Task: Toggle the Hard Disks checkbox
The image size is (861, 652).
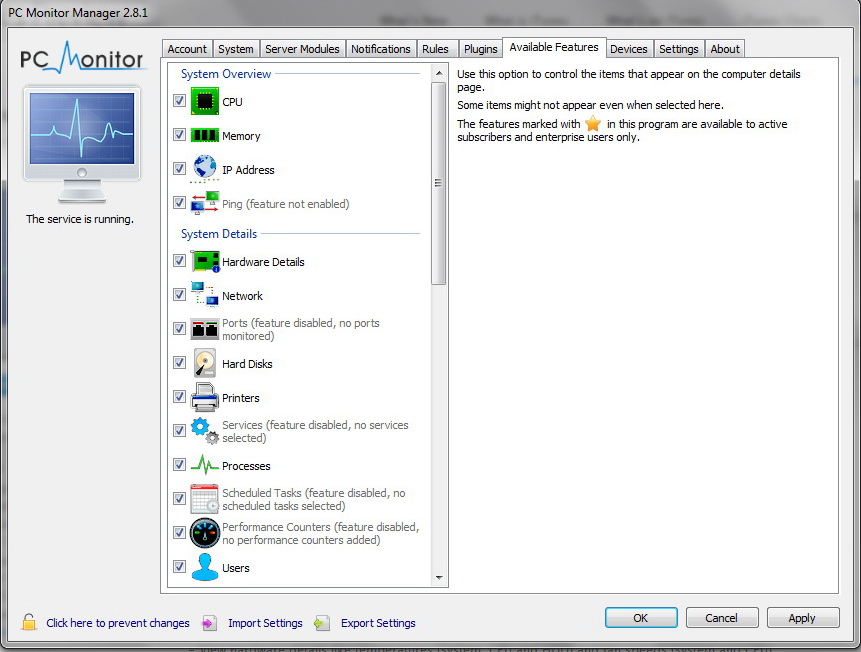Action: click(x=179, y=363)
